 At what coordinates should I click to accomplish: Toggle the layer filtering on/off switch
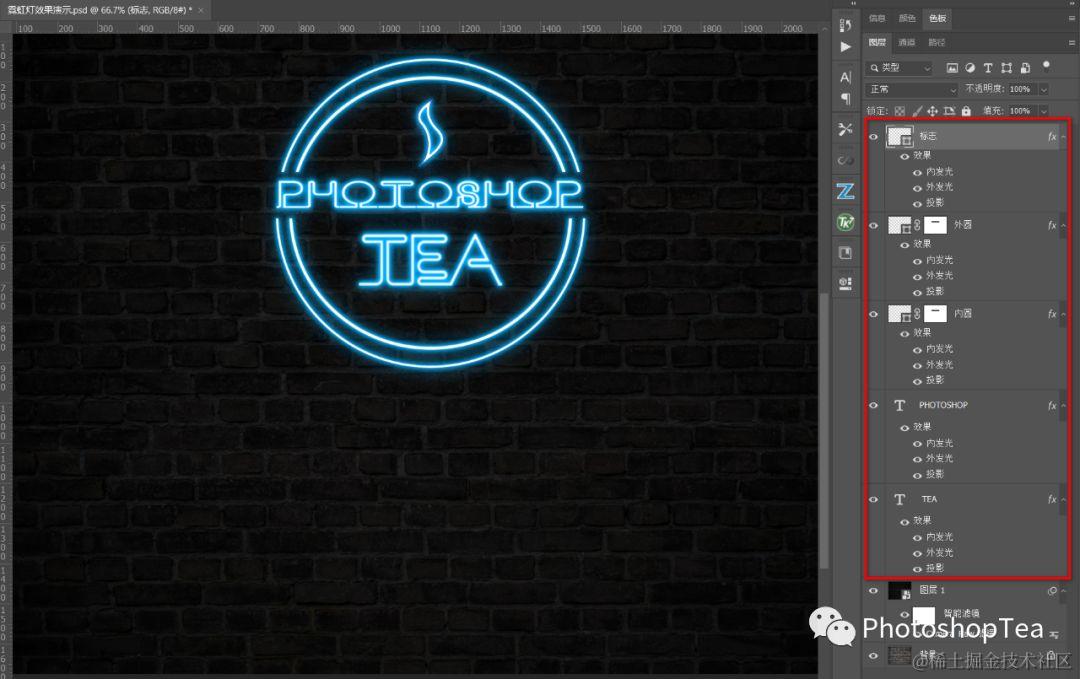coord(1046,66)
